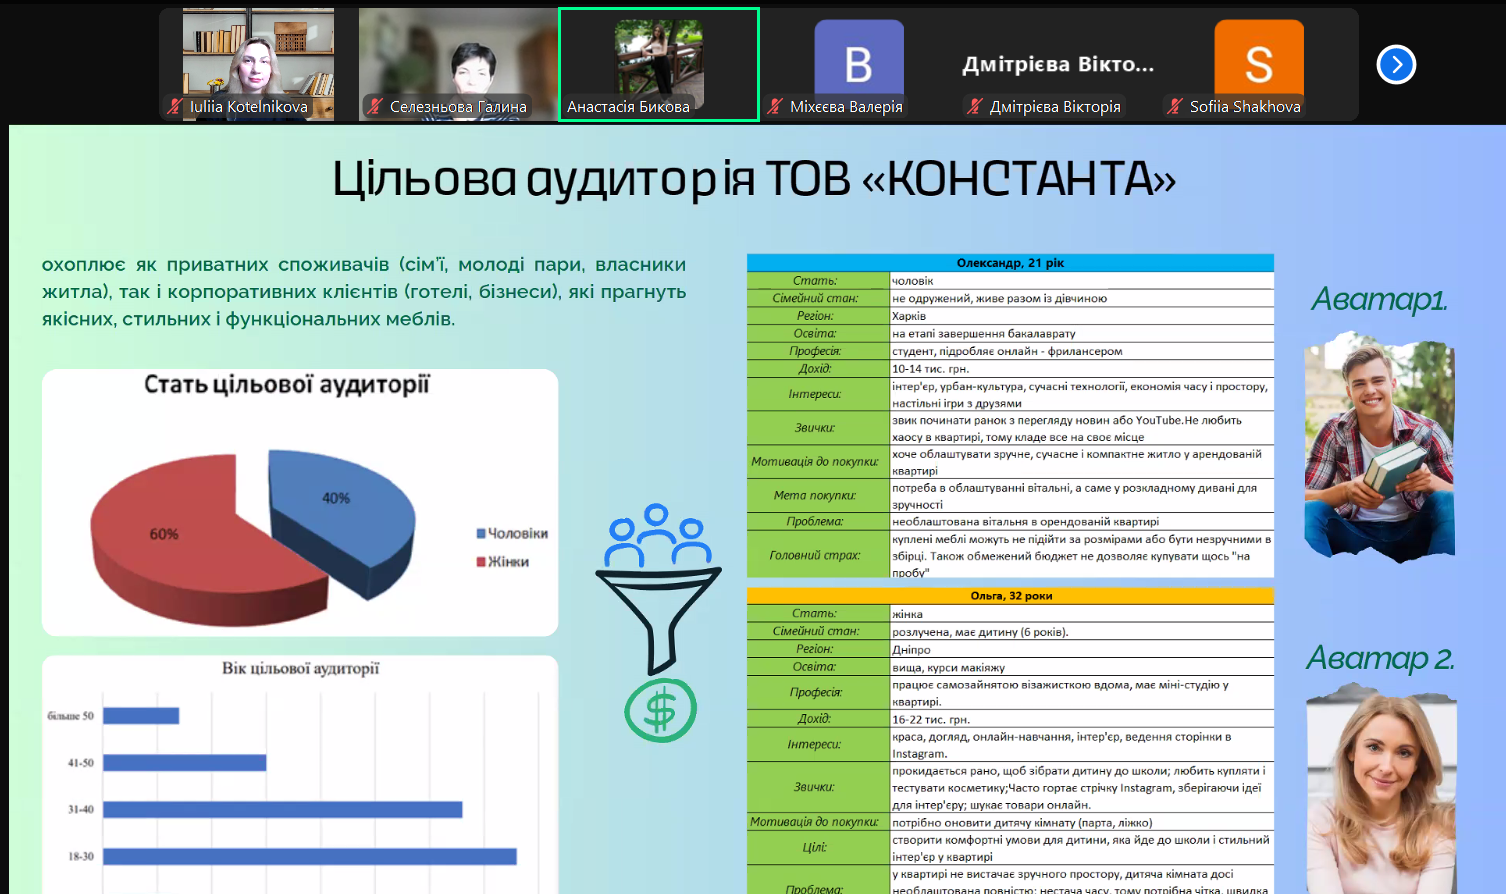Click the Харків region cell
This screenshot has width=1506, height=894.
tap(1082, 316)
